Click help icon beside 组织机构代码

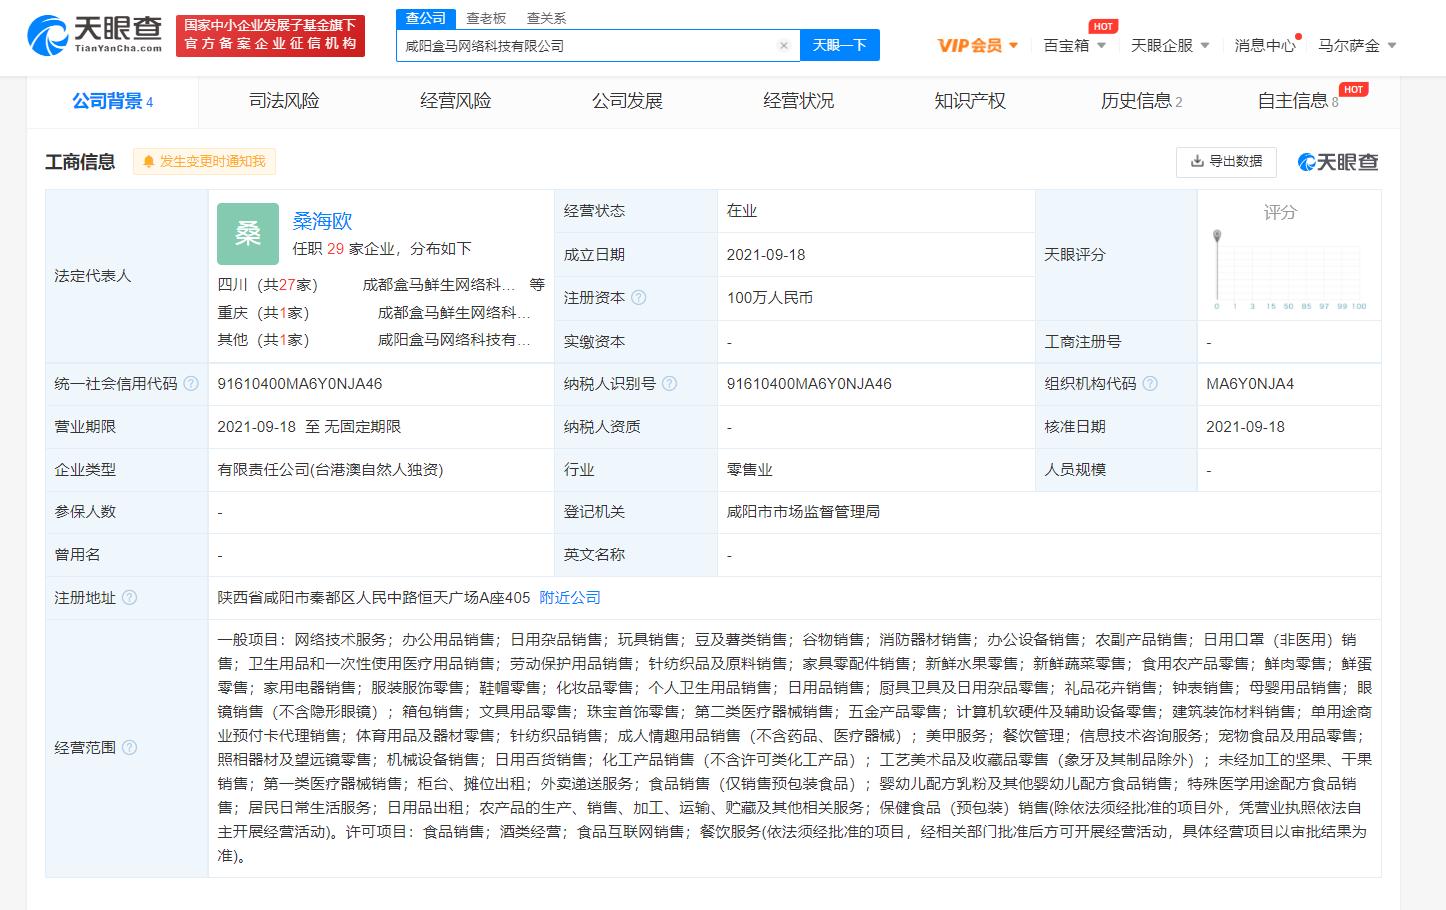click(1150, 384)
